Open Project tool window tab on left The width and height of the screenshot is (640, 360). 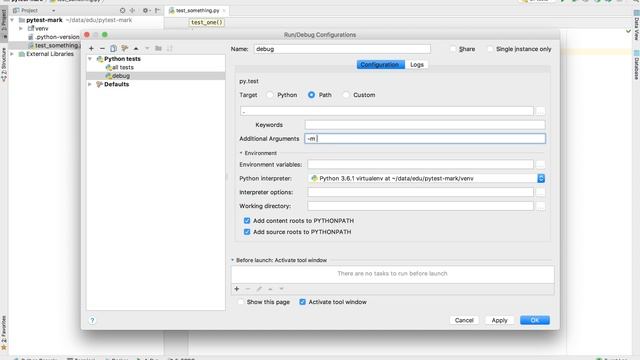point(4,24)
